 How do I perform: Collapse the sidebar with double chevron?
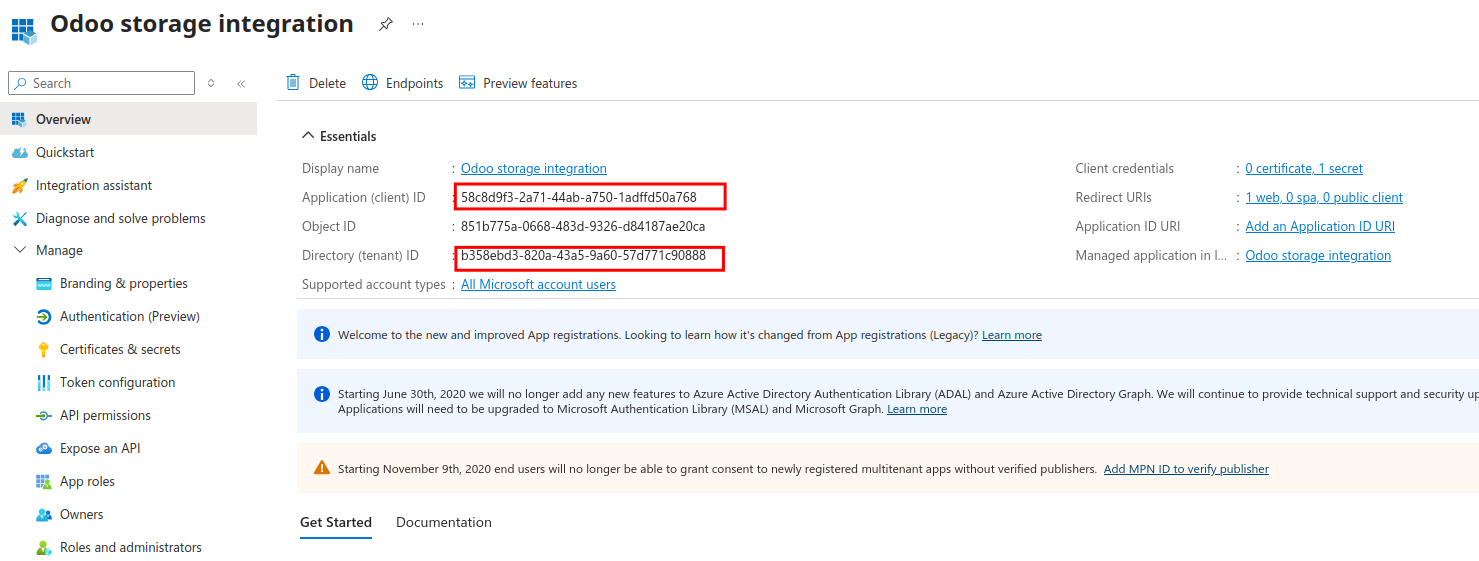pos(241,83)
